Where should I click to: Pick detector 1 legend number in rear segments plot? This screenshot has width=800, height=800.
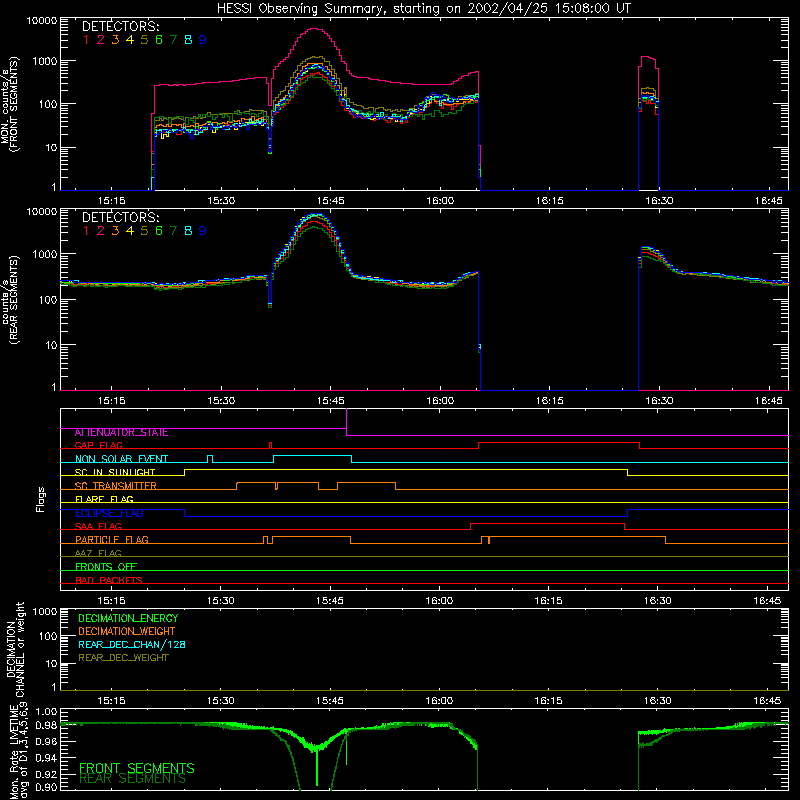click(86, 231)
